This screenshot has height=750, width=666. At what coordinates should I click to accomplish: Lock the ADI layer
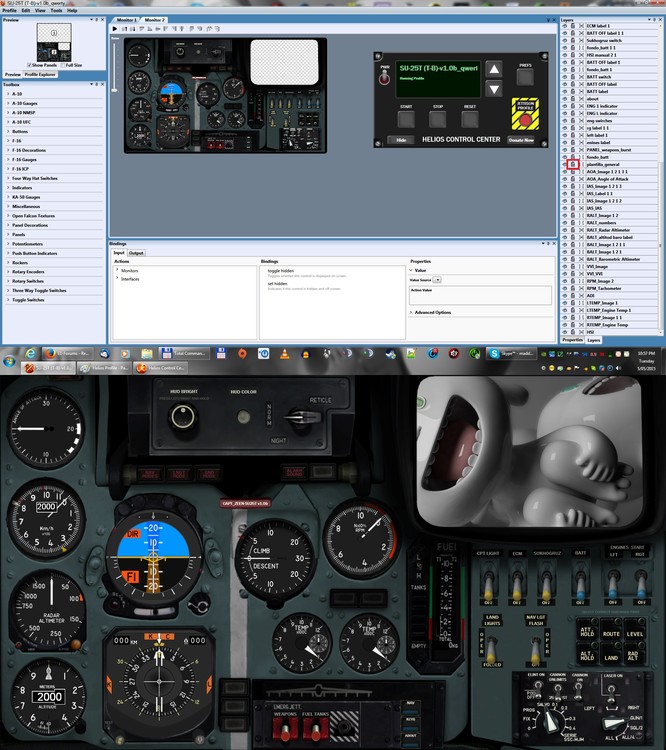pyautogui.click(x=573, y=296)
